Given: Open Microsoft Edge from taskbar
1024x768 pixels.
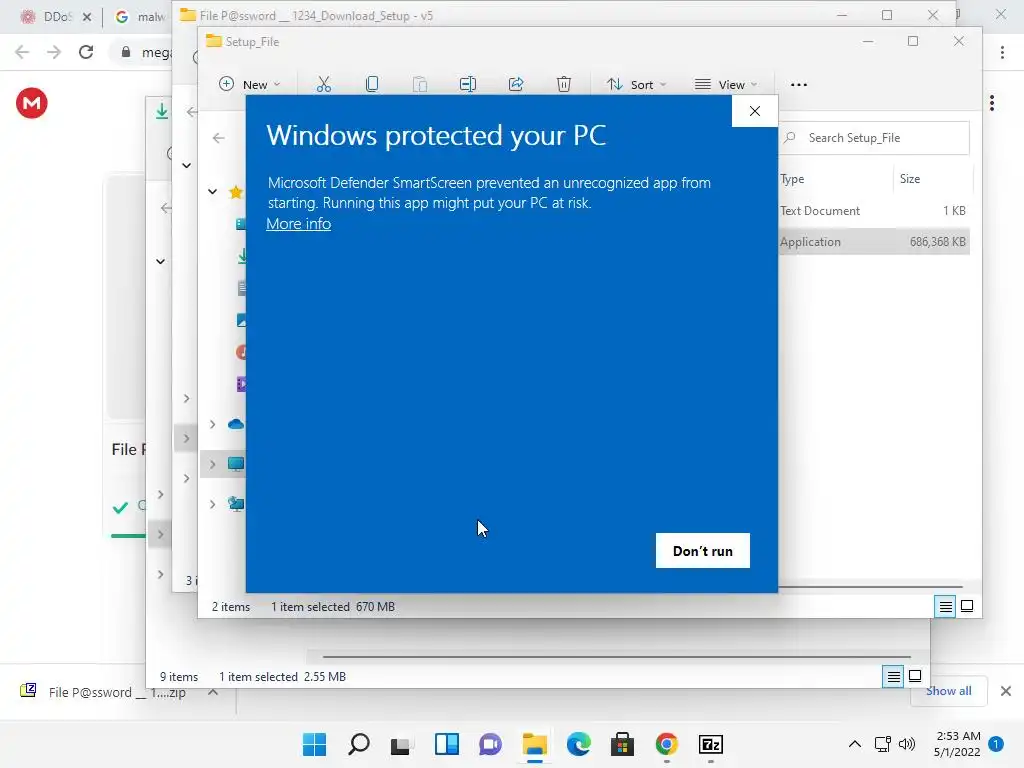Looking at the screenshot, I should (578, 744).
